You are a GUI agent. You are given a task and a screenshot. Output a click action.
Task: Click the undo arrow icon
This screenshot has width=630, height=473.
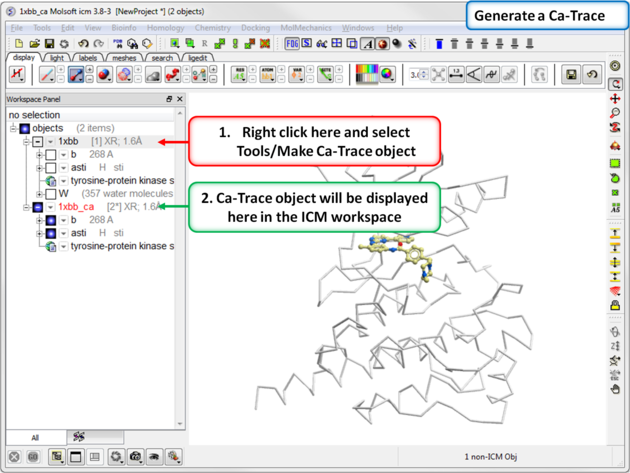tap(83, 44)
